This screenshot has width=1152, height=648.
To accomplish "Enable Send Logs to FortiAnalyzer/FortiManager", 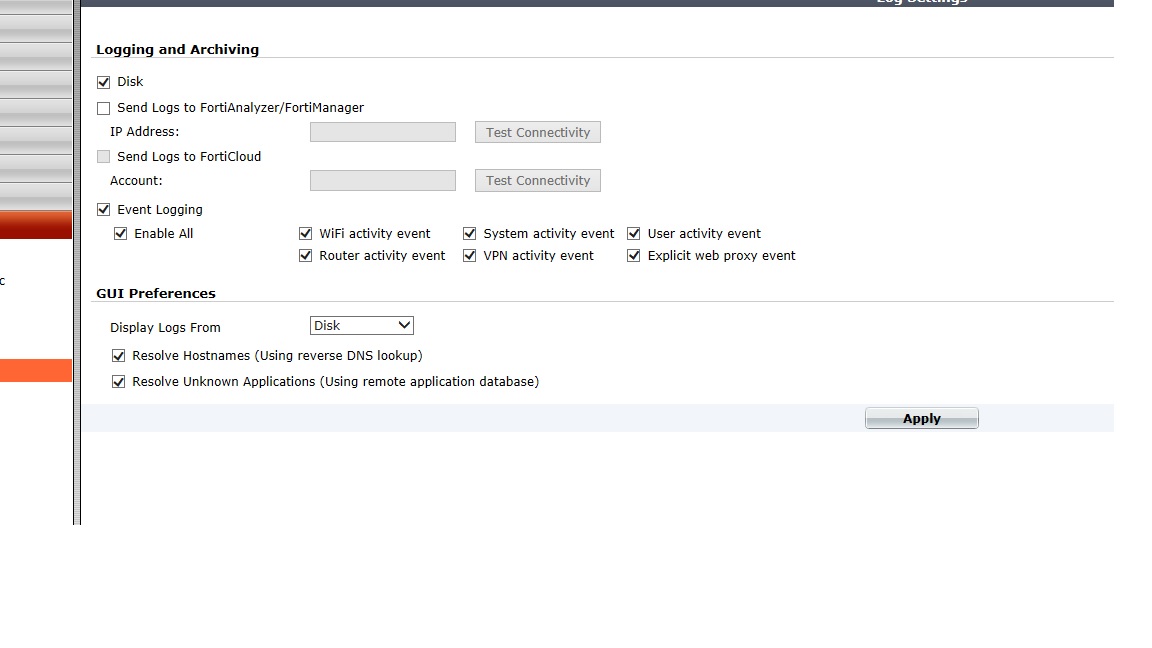I will 104,109.
